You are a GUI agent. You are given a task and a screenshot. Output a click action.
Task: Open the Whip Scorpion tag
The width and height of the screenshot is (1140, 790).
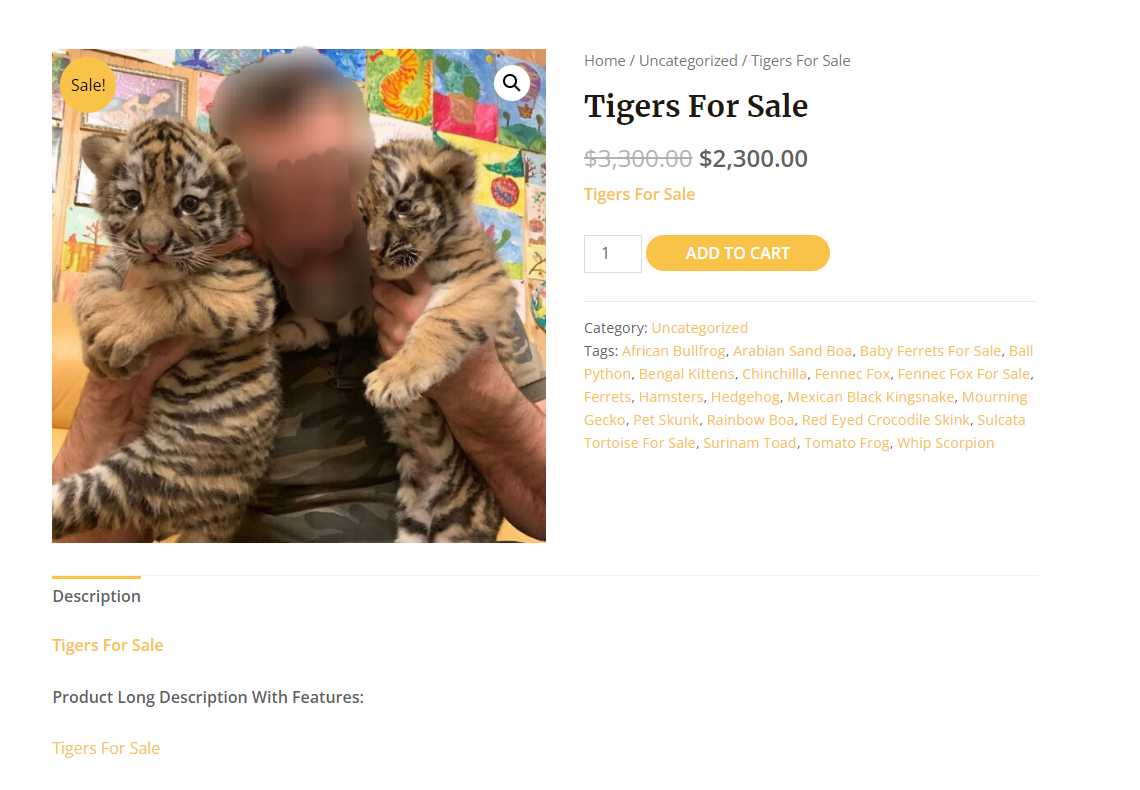pyautogui.click(x=945, y=443)
